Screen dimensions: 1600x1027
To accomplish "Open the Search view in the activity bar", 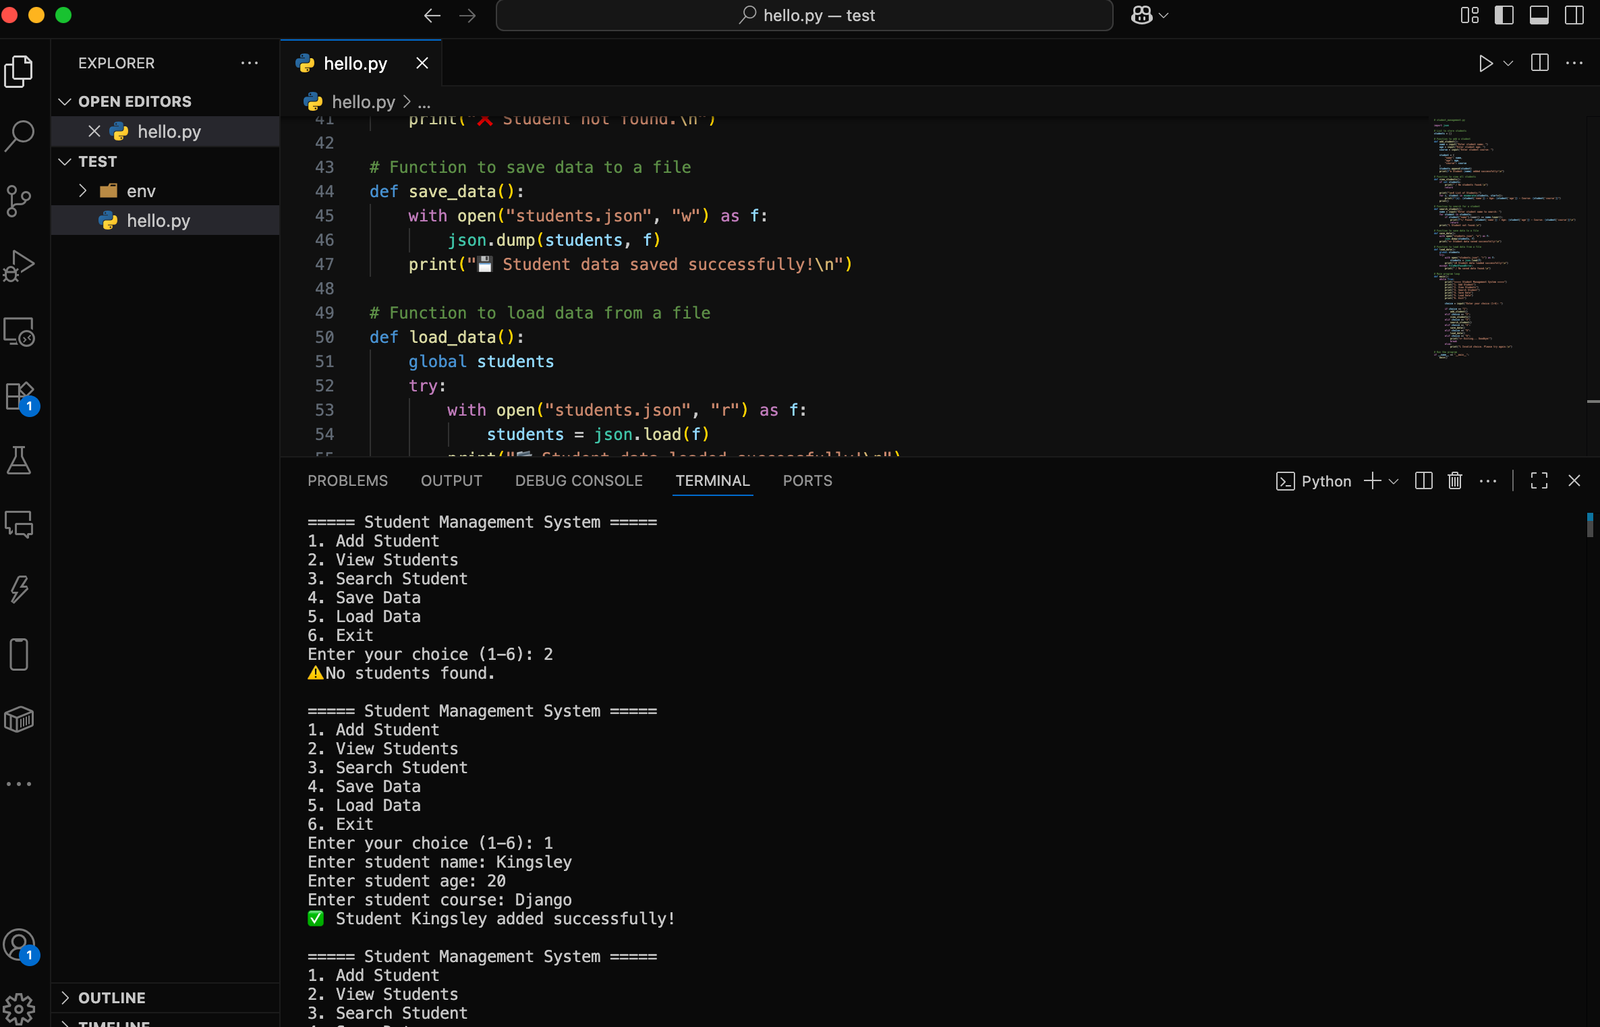I will click(x=20, y=135).
